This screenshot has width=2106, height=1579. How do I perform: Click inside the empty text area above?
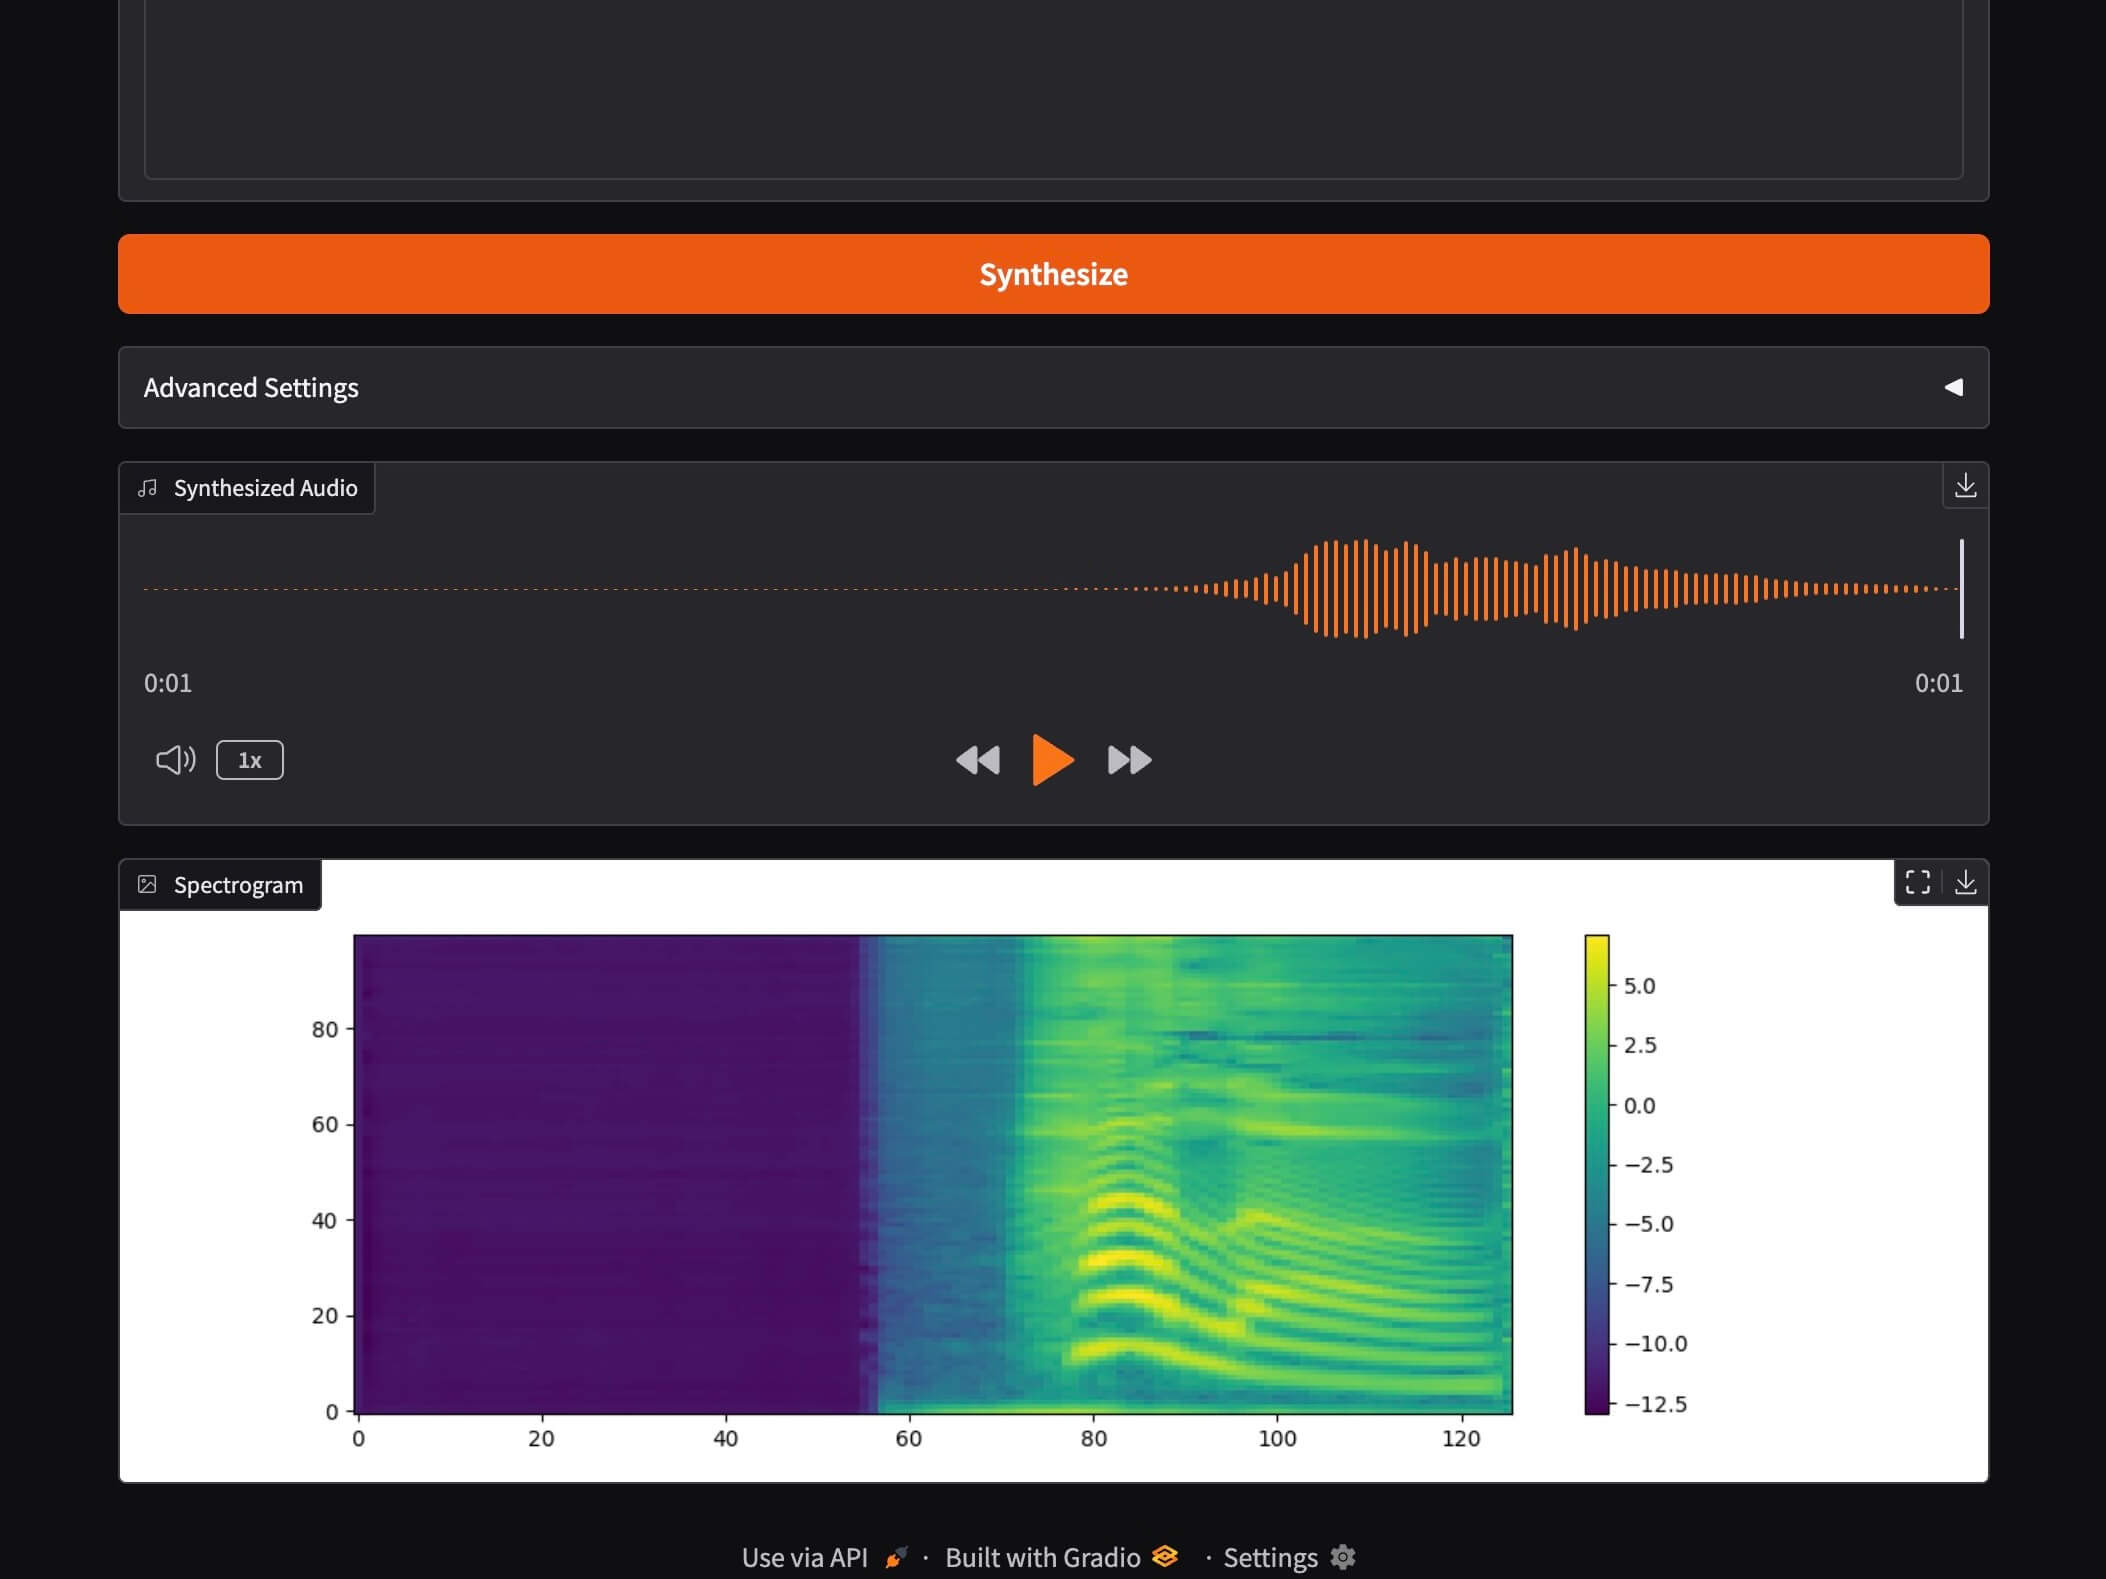pos(1053,88)
